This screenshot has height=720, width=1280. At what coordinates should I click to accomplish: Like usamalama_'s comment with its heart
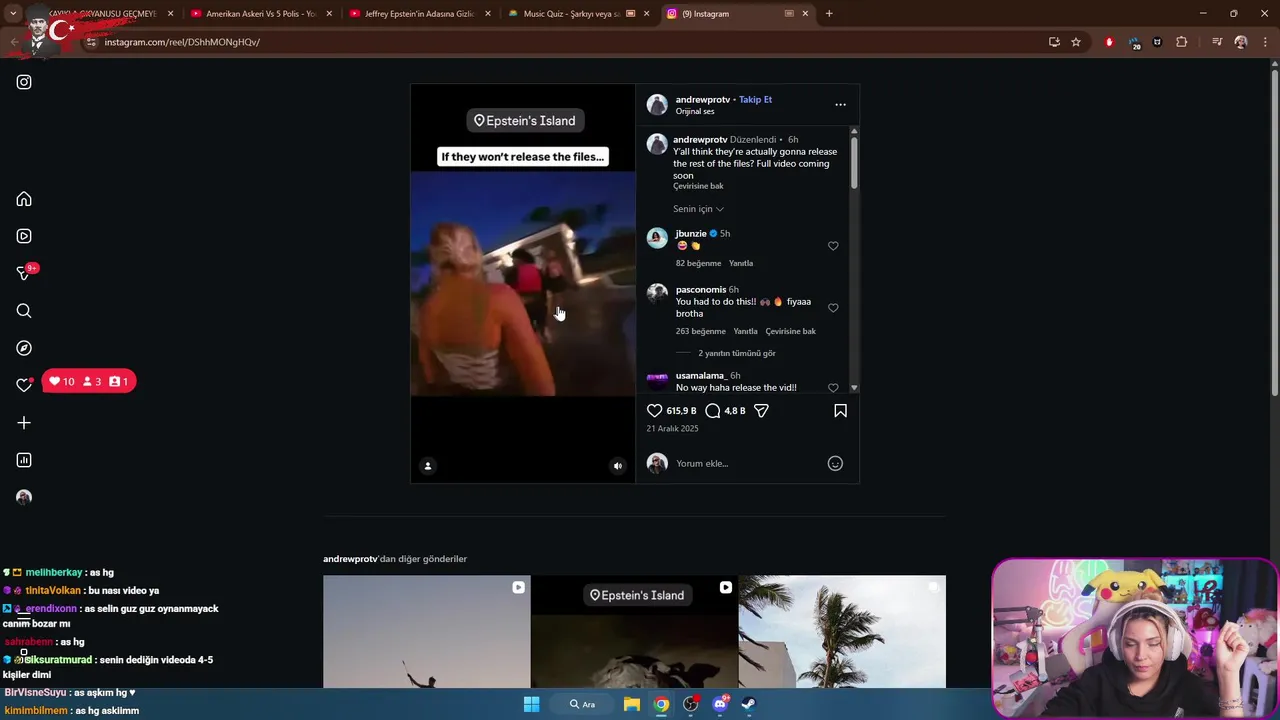point(833,388)
